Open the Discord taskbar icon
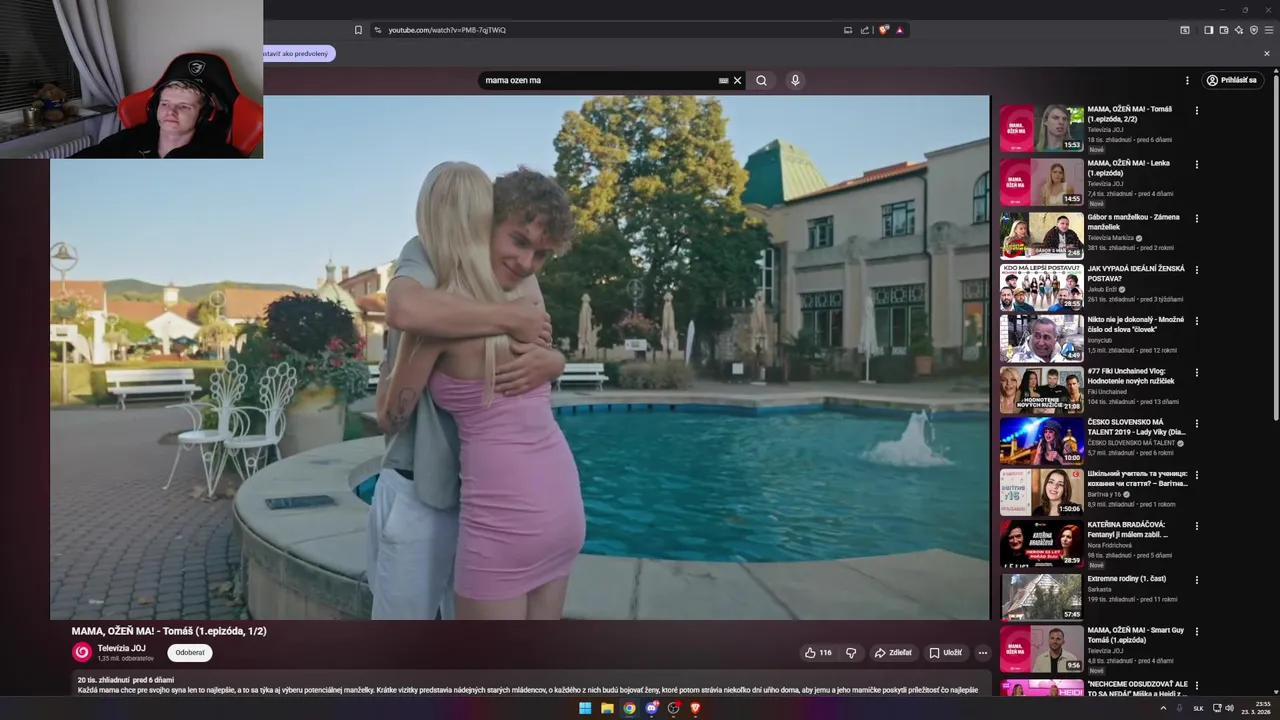 pyautogui.click(x=651, y=708)
